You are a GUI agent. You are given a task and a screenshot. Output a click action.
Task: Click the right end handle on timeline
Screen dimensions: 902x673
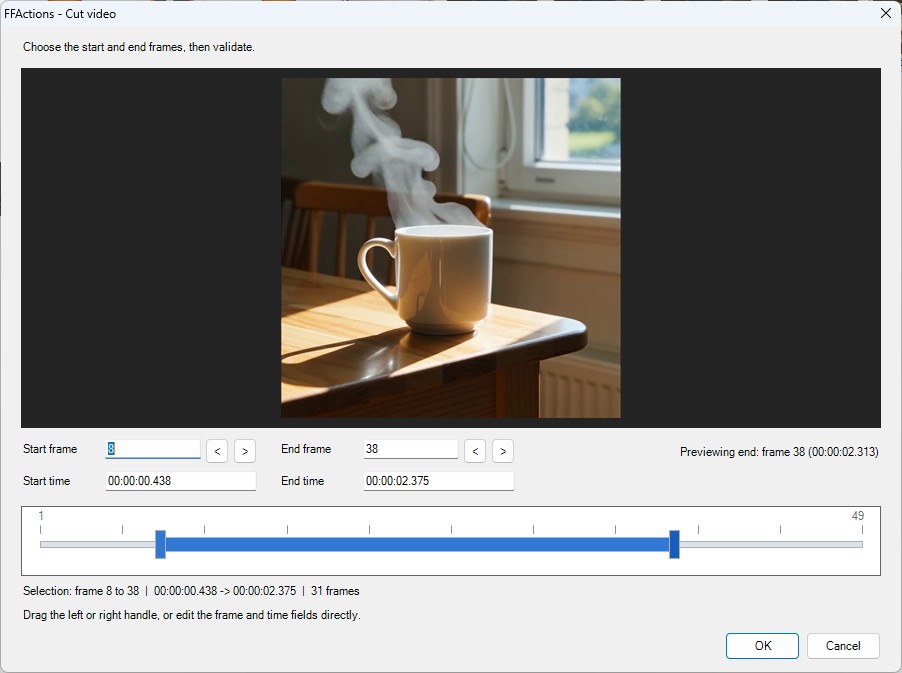[x=674, y=544]
